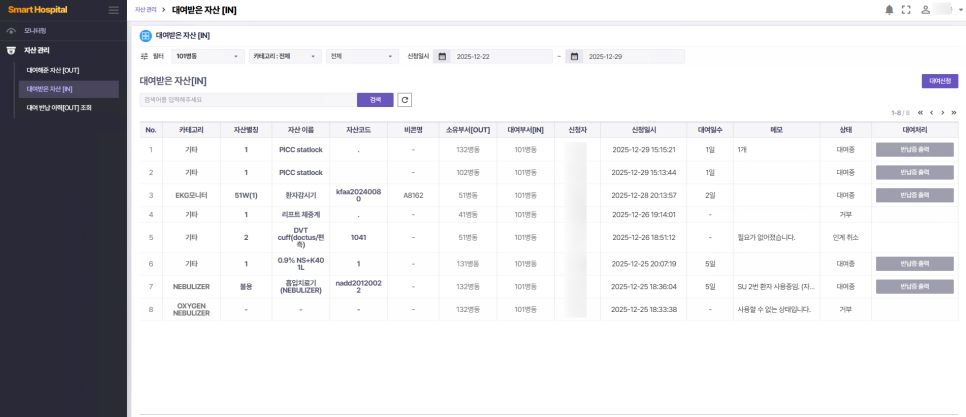The height and width of the screenshot is (417, 966).
Task: Select 대여해준 자산 [OUT] menu item
Action: coord(53,70)
